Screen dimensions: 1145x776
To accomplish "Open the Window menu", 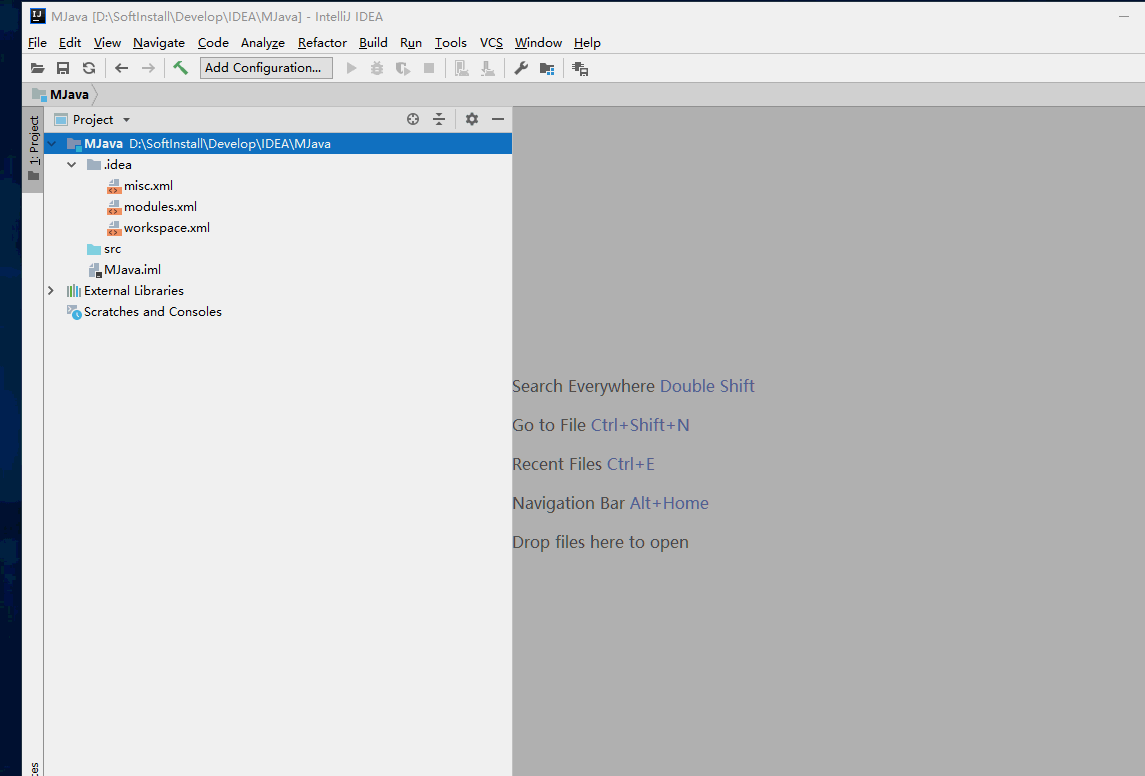I will pyautogui.click(x=538, y=43).
